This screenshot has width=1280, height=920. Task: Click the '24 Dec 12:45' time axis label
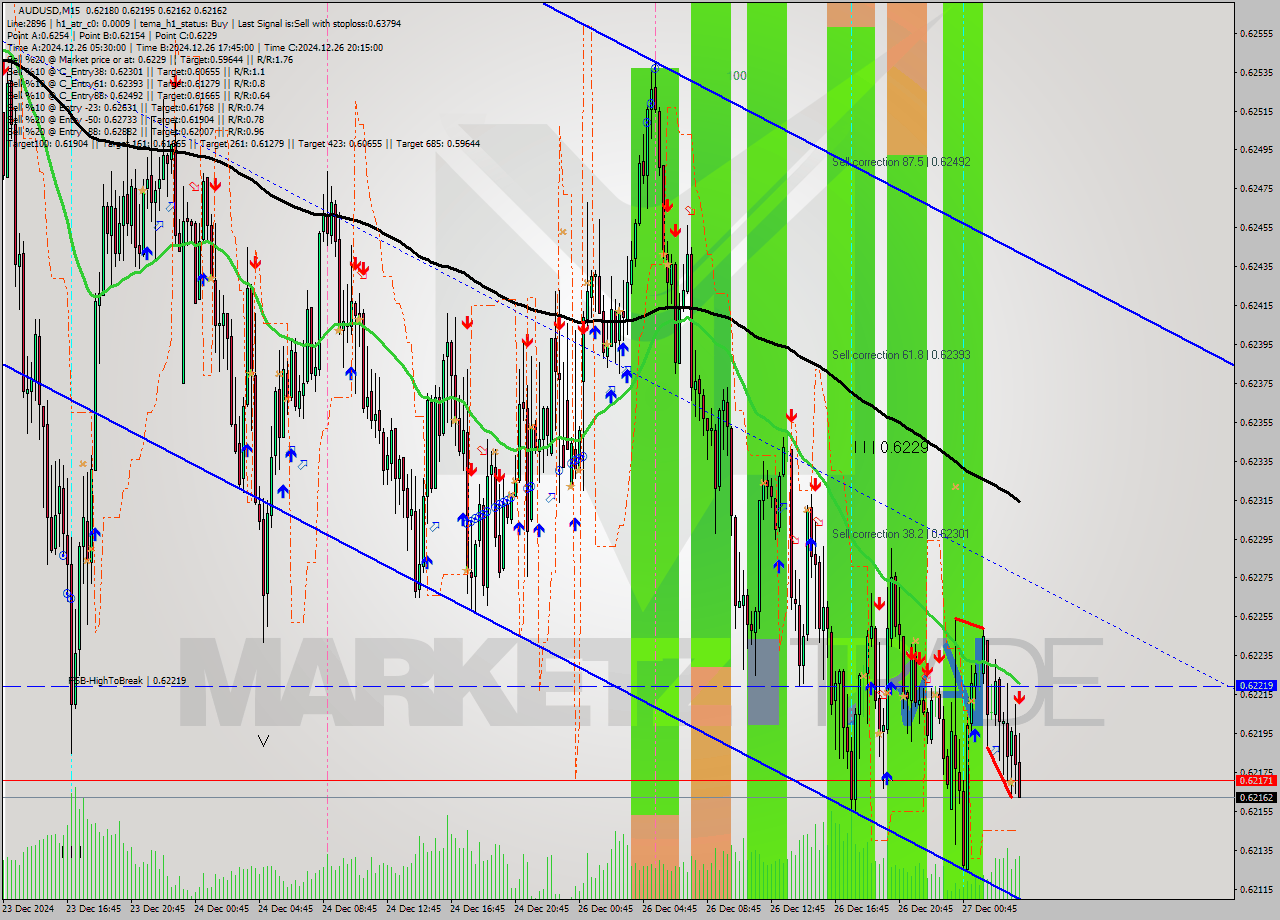tap(414, 909)
